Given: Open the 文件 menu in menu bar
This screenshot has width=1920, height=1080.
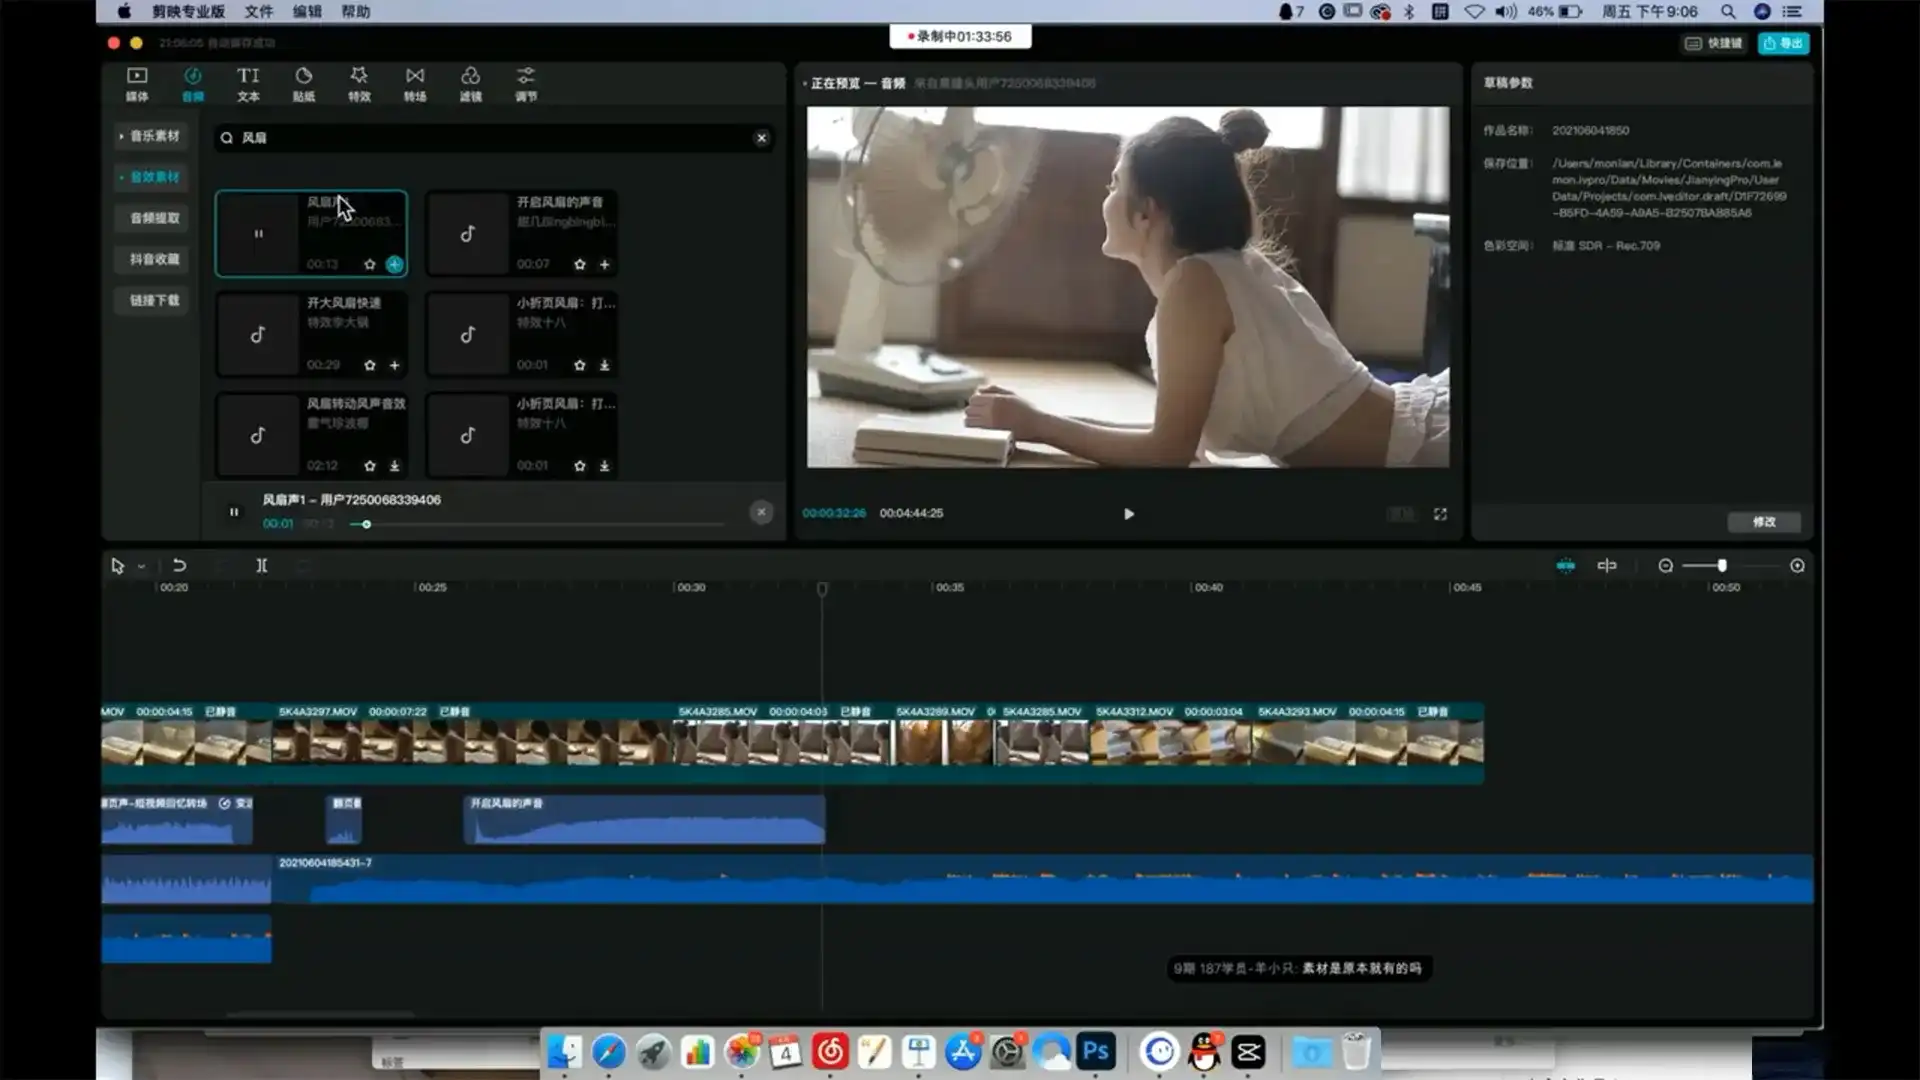Looking at the screenshot, I should point(259,12).
